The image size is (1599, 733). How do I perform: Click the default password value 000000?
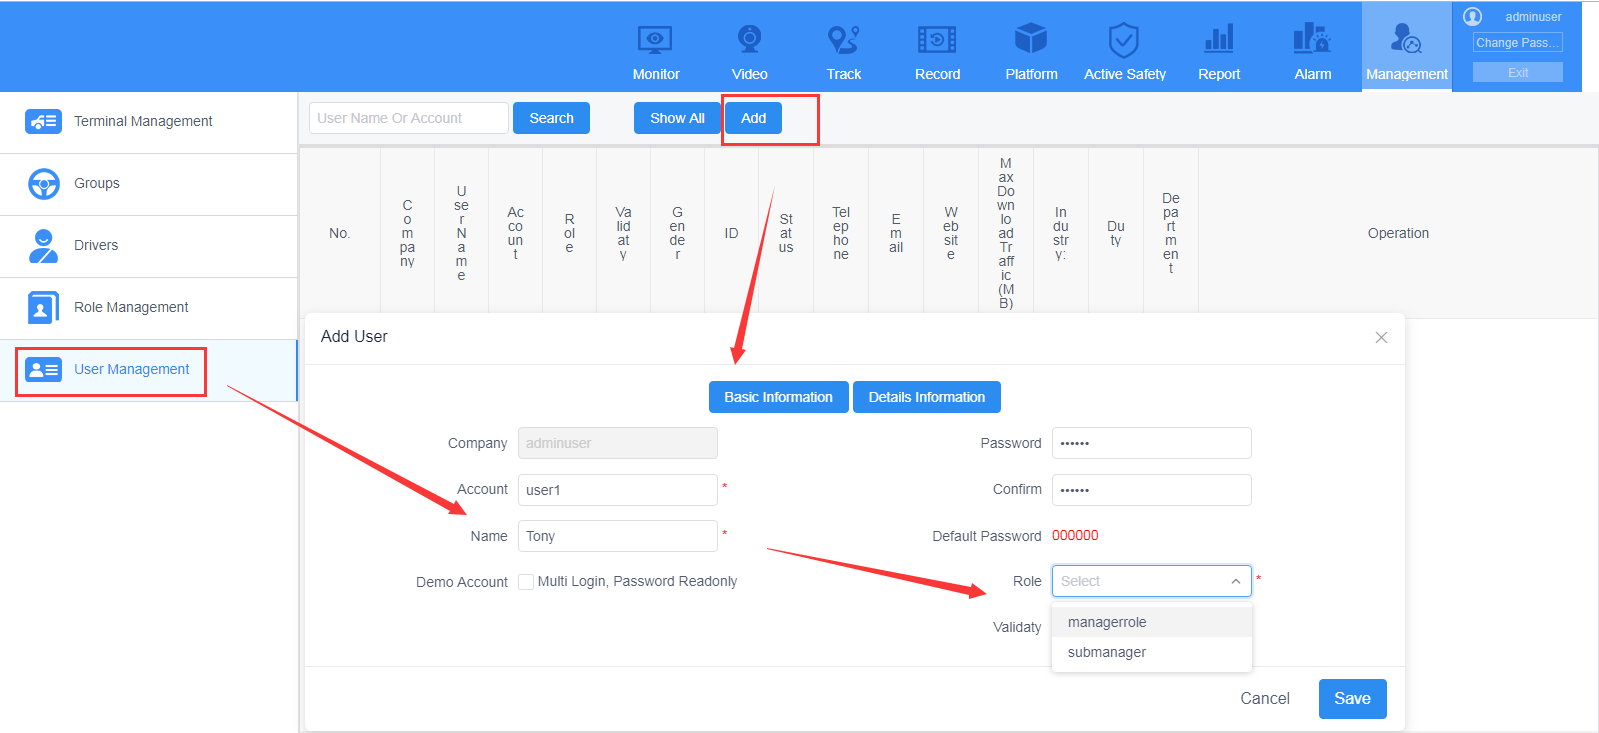coord(1075,535)
